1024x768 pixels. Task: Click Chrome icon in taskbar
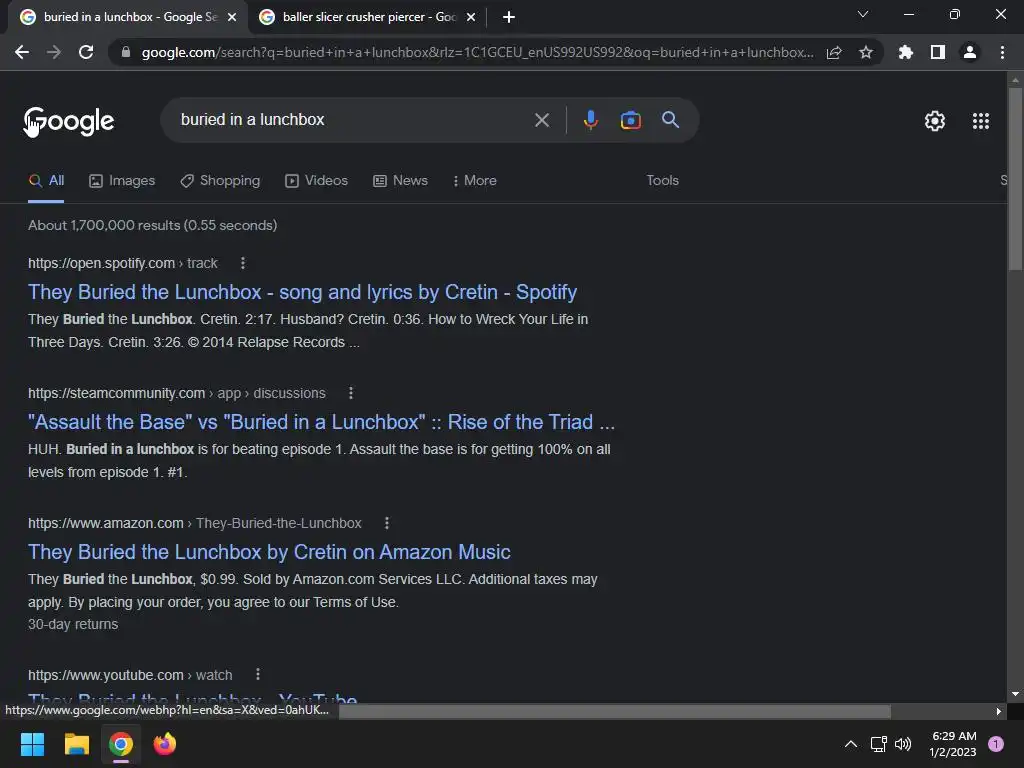[x=121, y=744]
